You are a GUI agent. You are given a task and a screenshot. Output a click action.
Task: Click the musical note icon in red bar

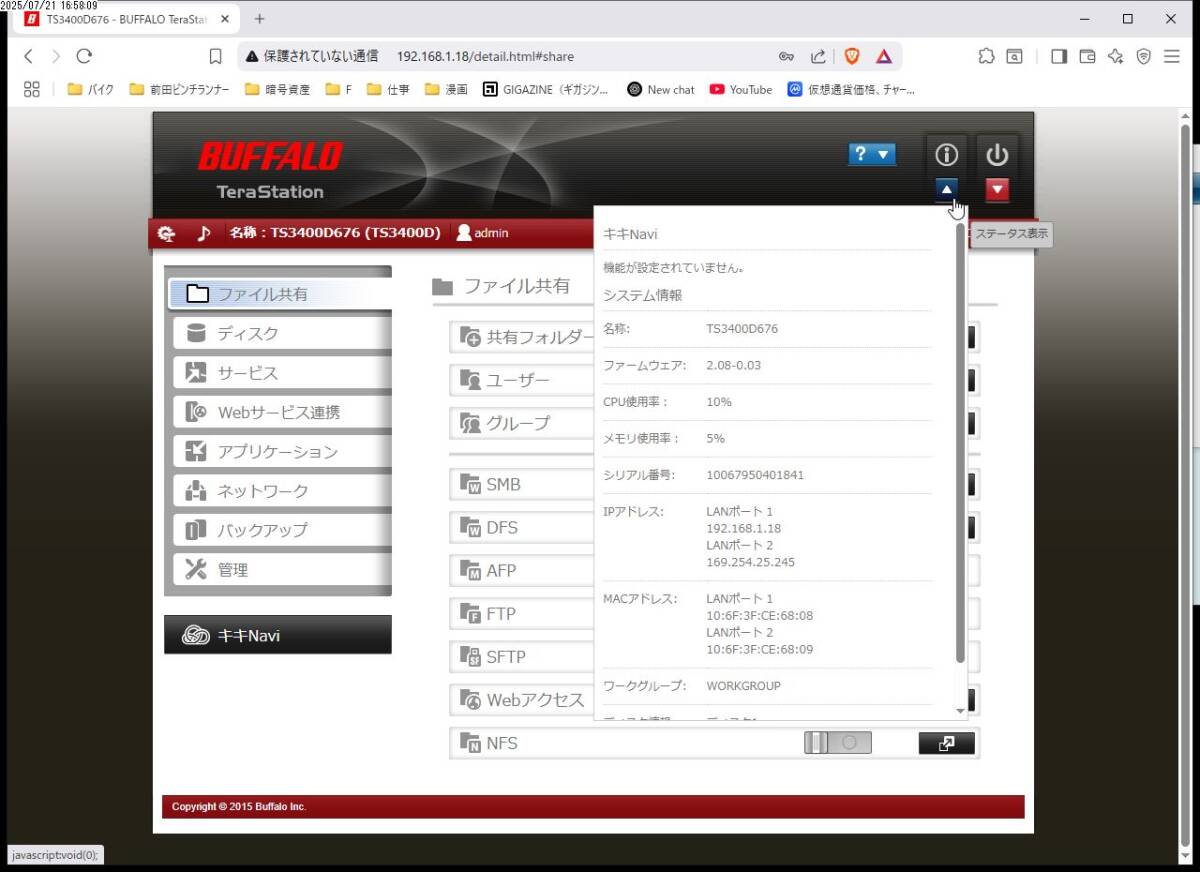pyautogui.click(x=204, y=233)
